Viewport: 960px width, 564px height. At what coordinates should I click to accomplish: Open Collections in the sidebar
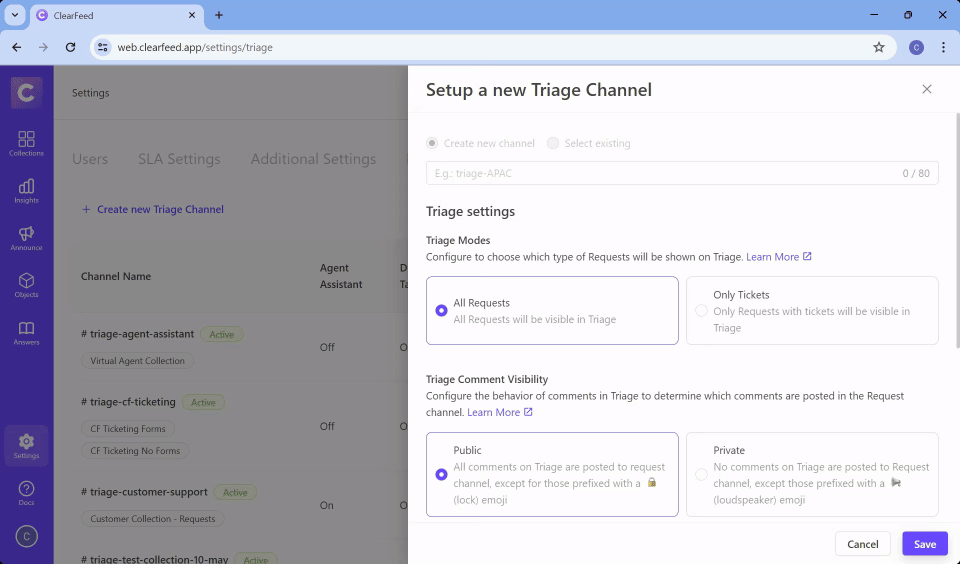point(26,143)
